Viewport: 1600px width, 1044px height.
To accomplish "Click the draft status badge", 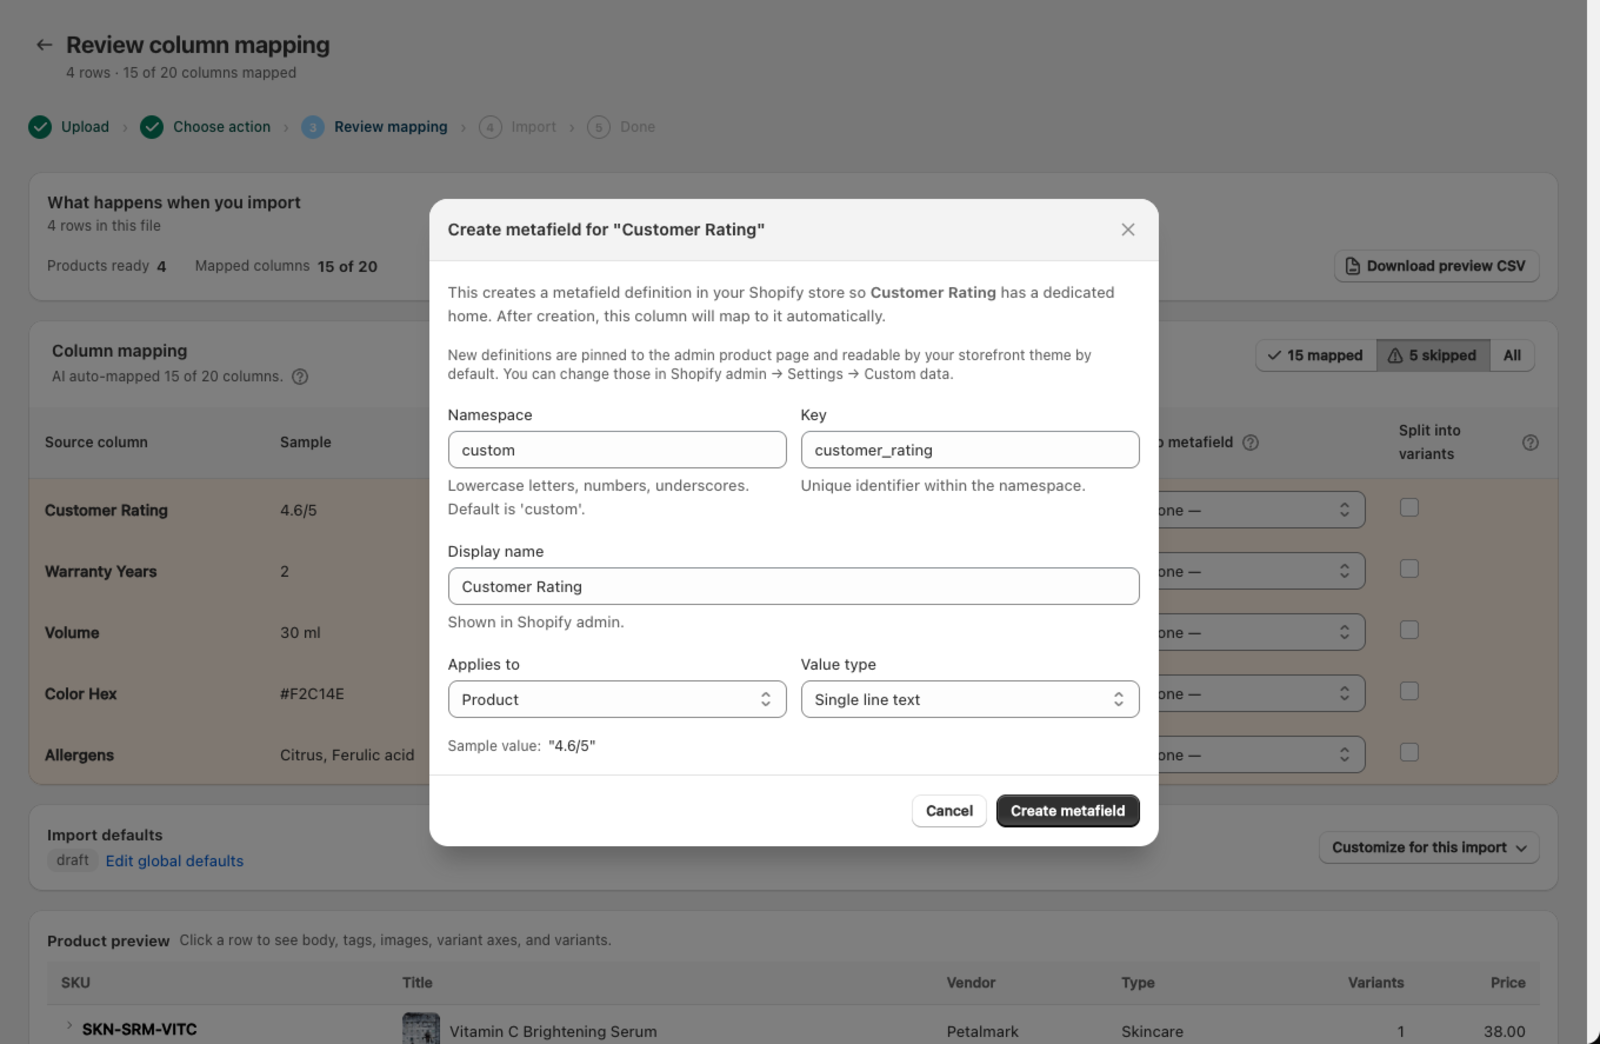I will [72, 860].
